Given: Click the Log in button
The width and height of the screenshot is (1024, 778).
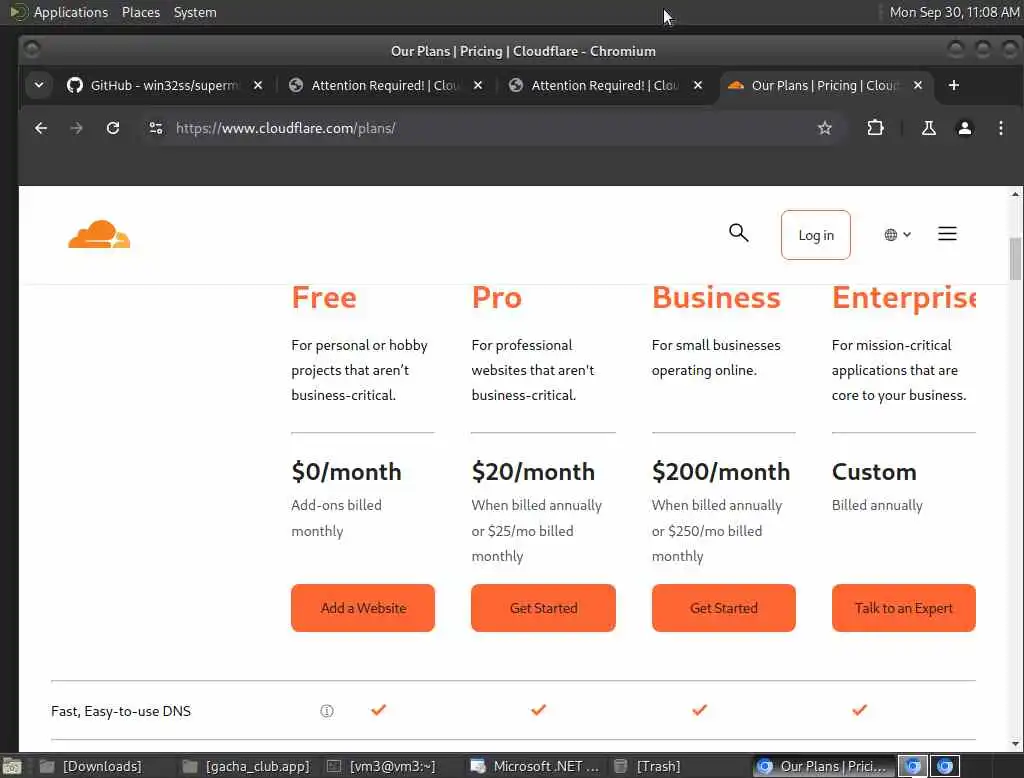Looking at the screenshot, I should tap(816, 235).
